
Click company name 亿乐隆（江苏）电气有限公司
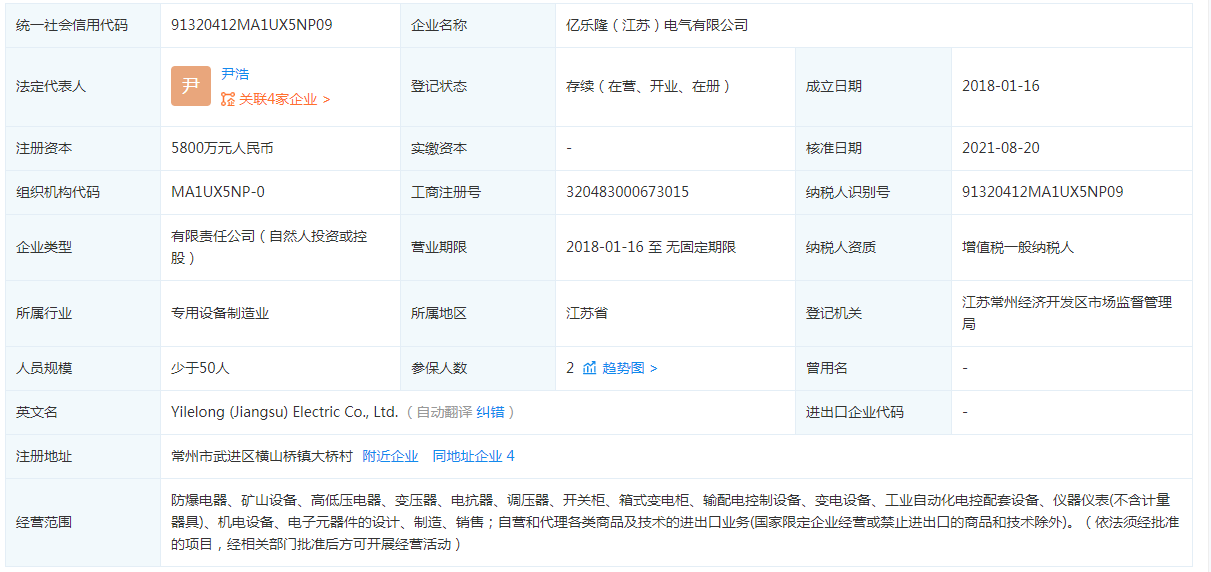coord(657,25)
